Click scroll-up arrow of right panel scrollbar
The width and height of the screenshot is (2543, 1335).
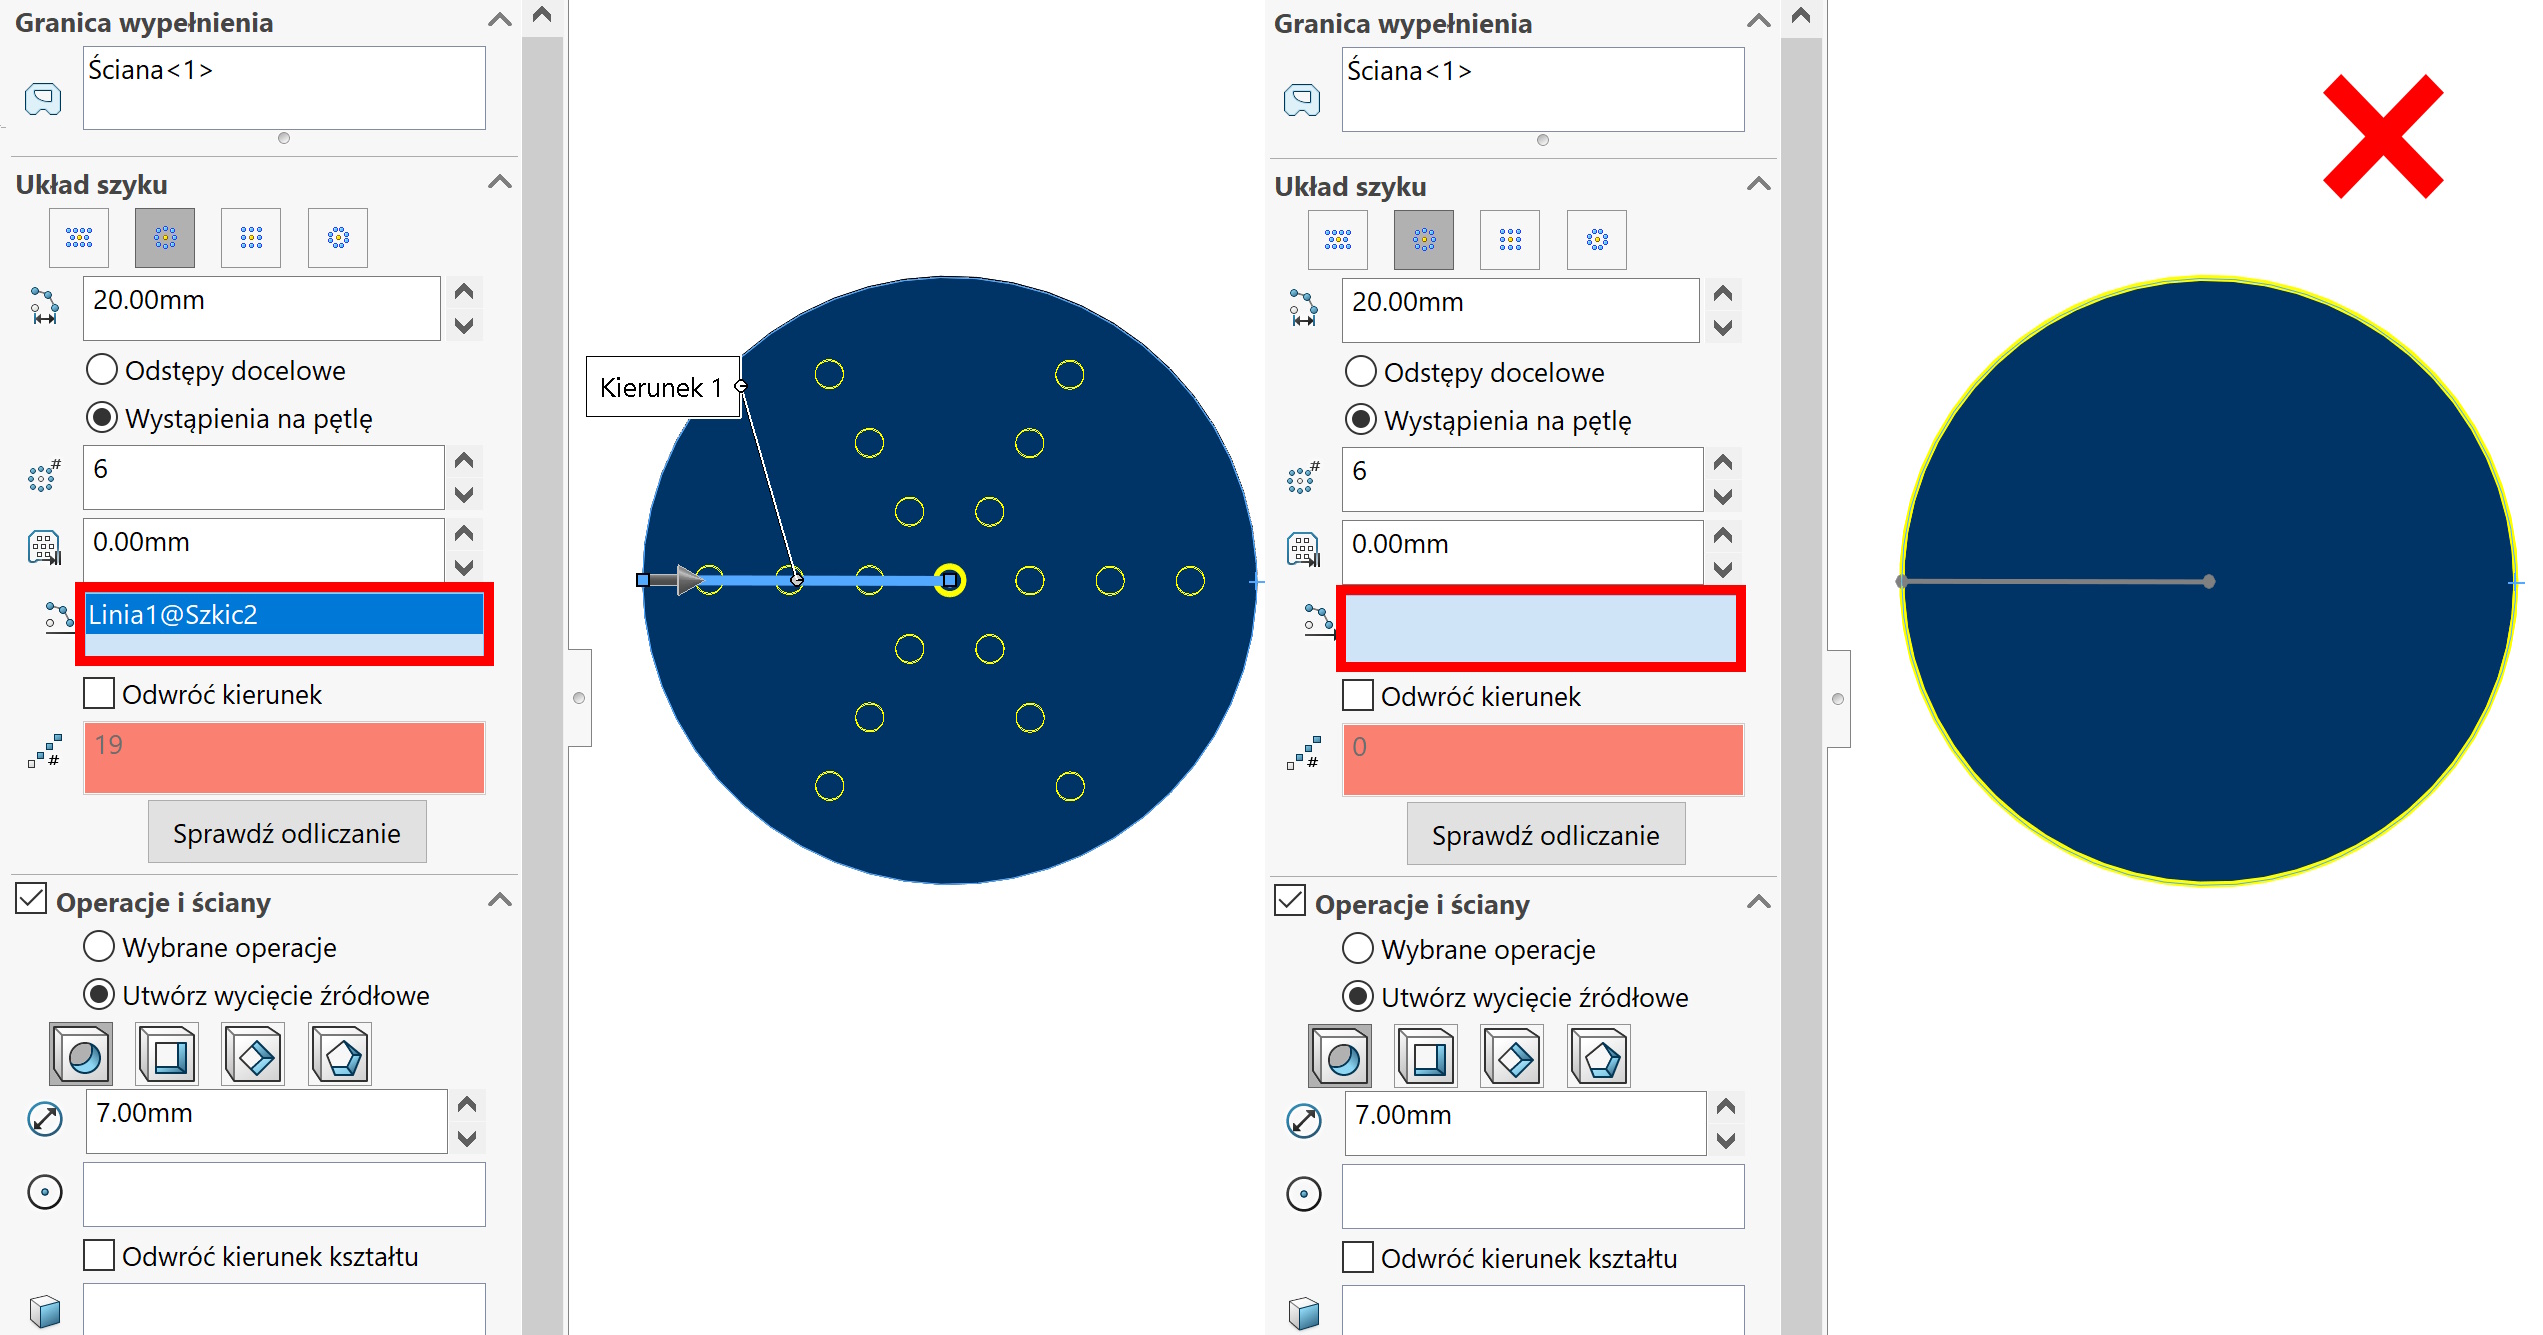pos(1801,15)
